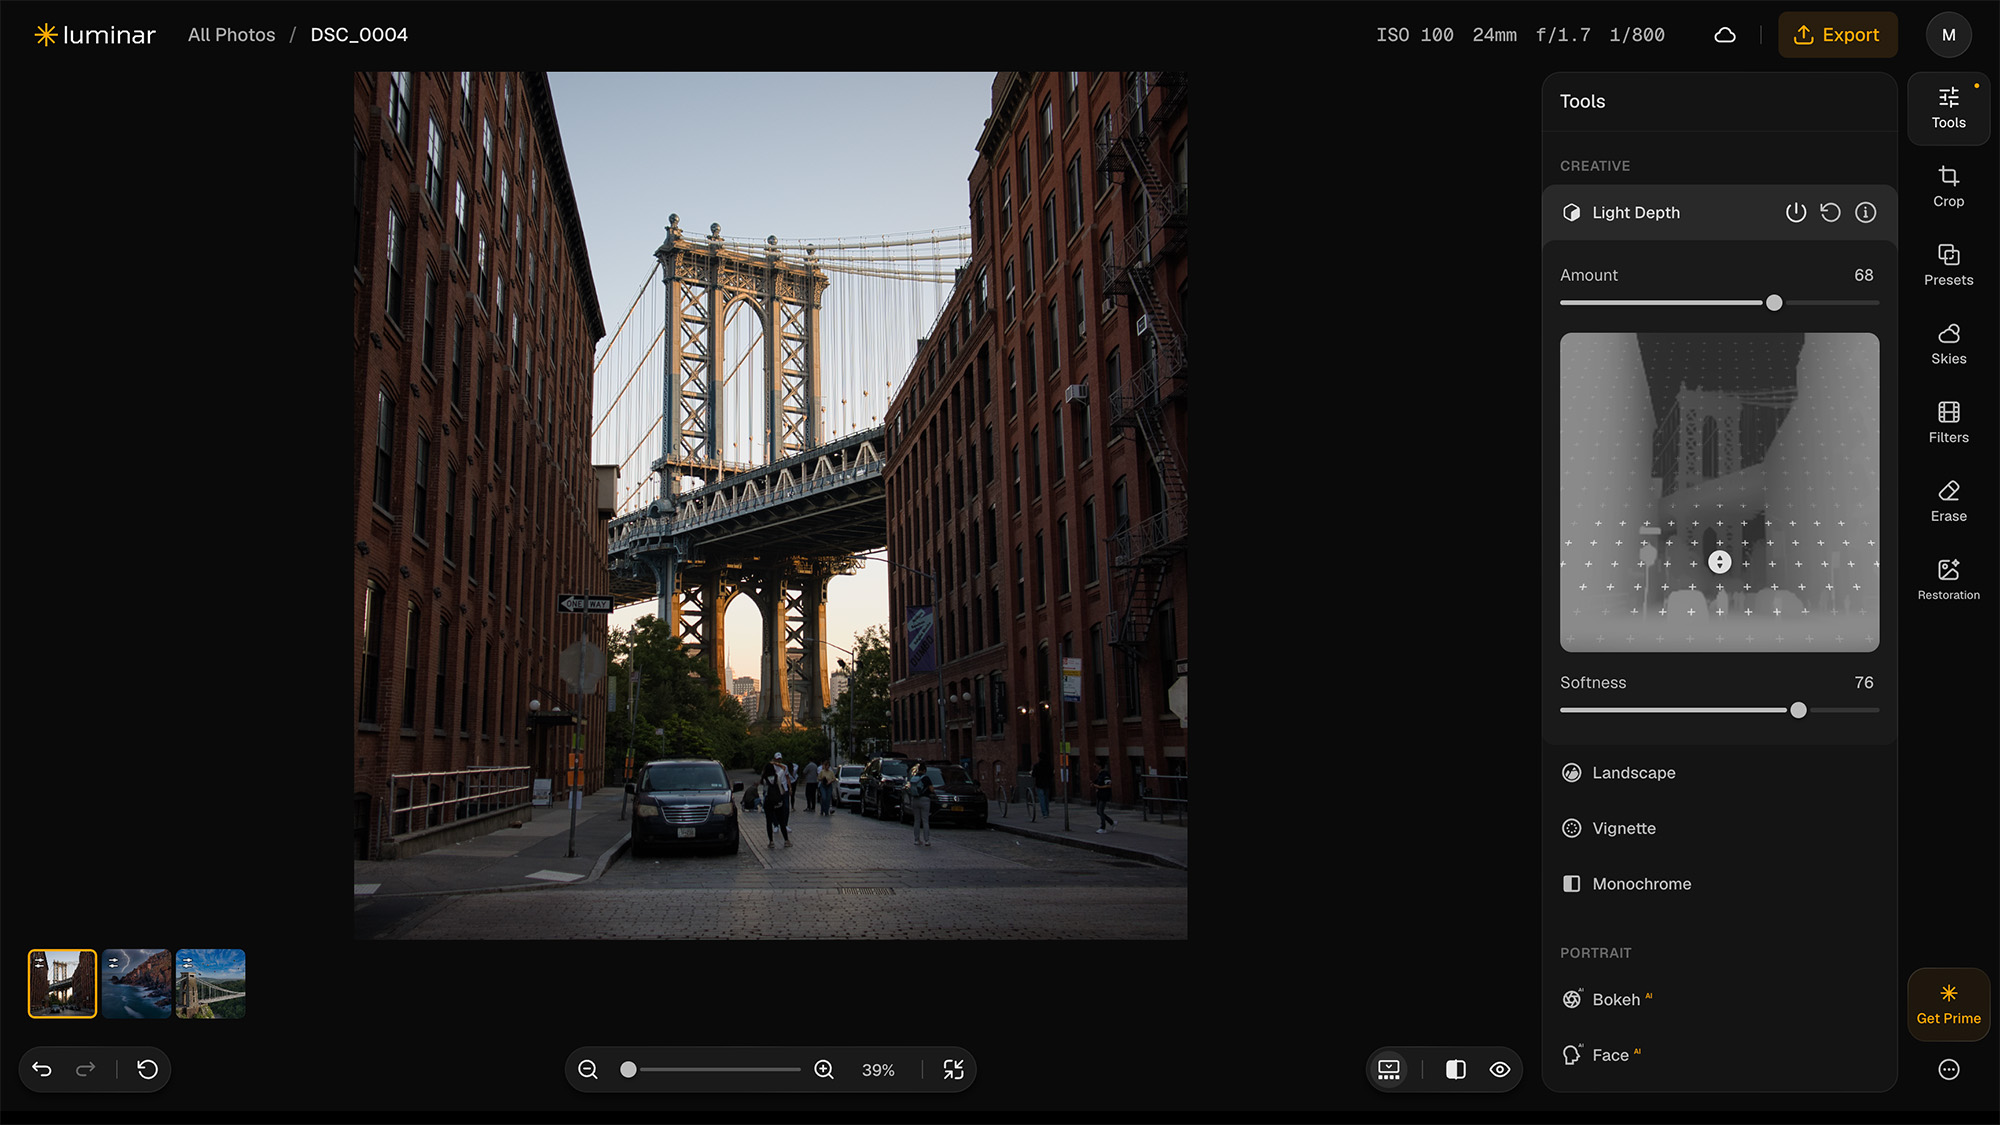
Task: Open the M user profile avatar
Action: (1948, 35)
